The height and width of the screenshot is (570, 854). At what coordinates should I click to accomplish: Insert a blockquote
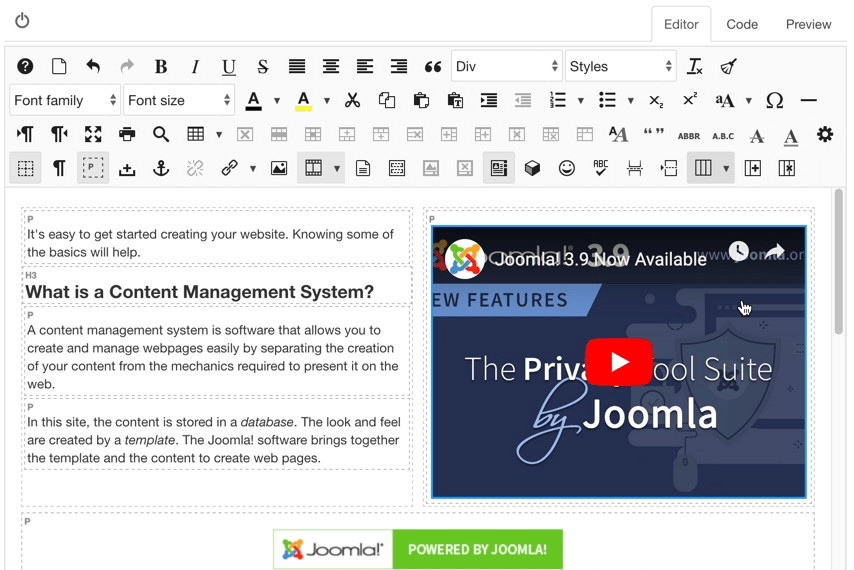coord(433,66)
